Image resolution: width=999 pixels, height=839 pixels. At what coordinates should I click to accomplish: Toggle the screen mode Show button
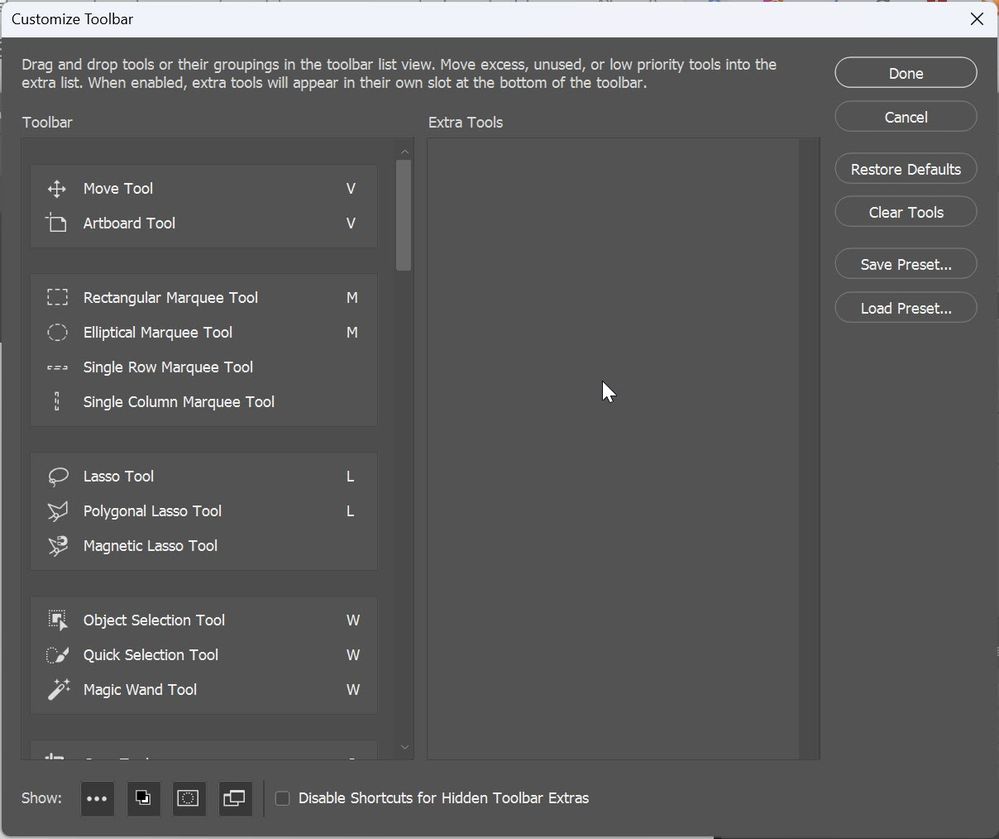point(234,799)
